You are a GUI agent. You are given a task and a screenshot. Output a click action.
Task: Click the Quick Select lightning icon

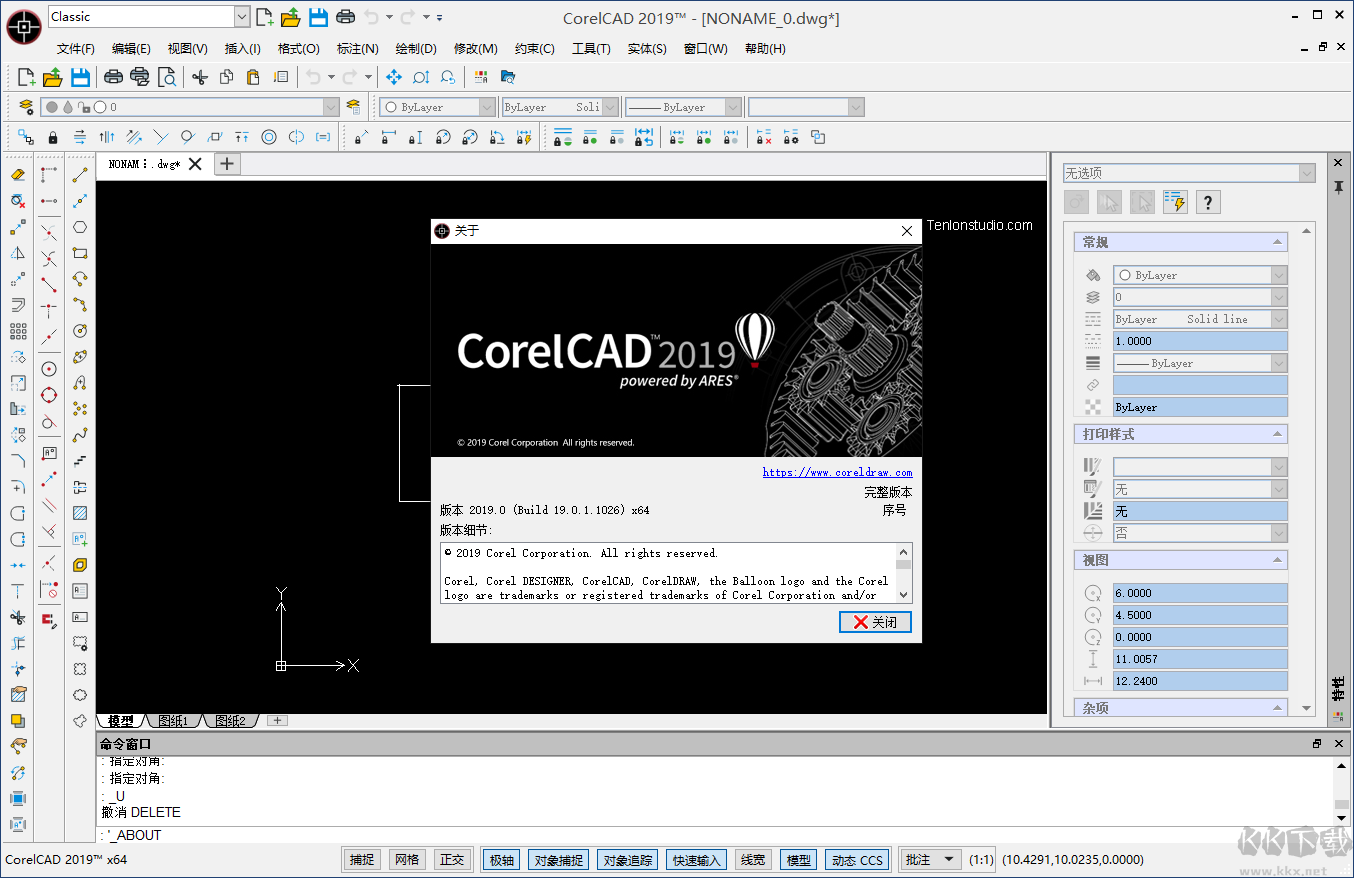[1174, 202]
